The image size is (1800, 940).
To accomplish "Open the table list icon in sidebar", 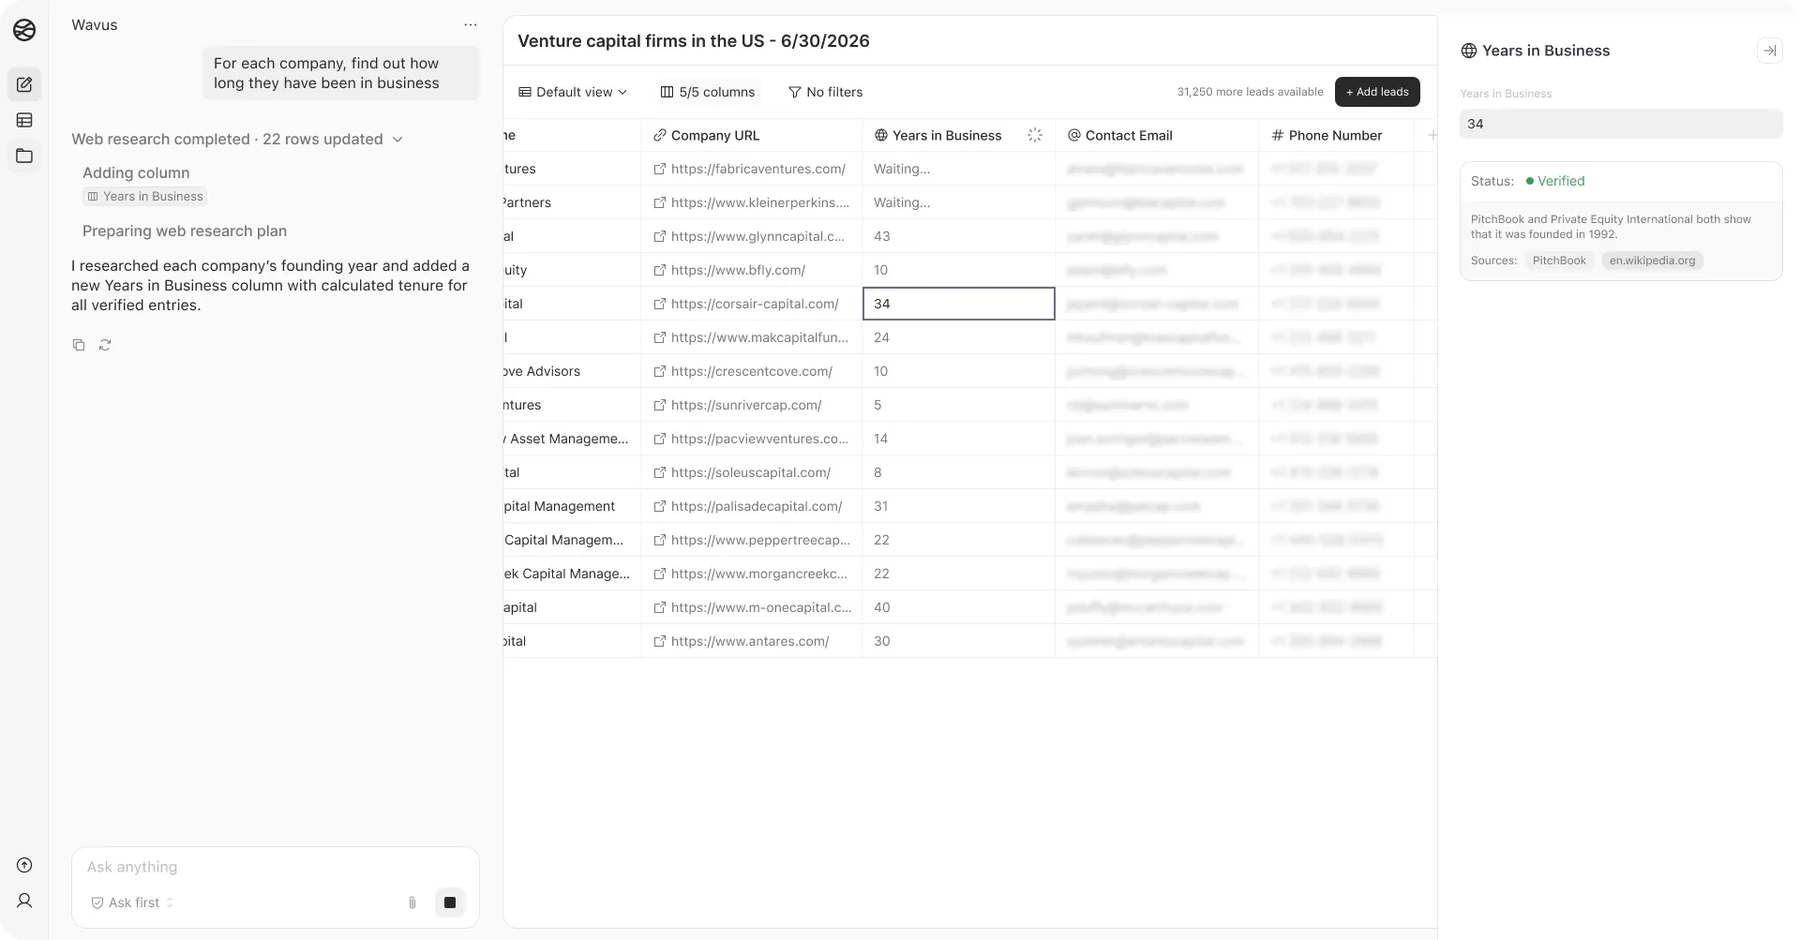I will [24, 120].
